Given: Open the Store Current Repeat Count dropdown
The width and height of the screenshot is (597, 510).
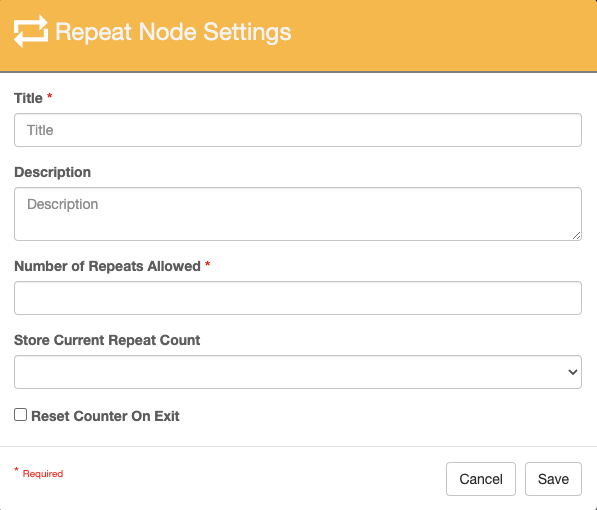Looking at the screenshot, I should pos(298,372).
